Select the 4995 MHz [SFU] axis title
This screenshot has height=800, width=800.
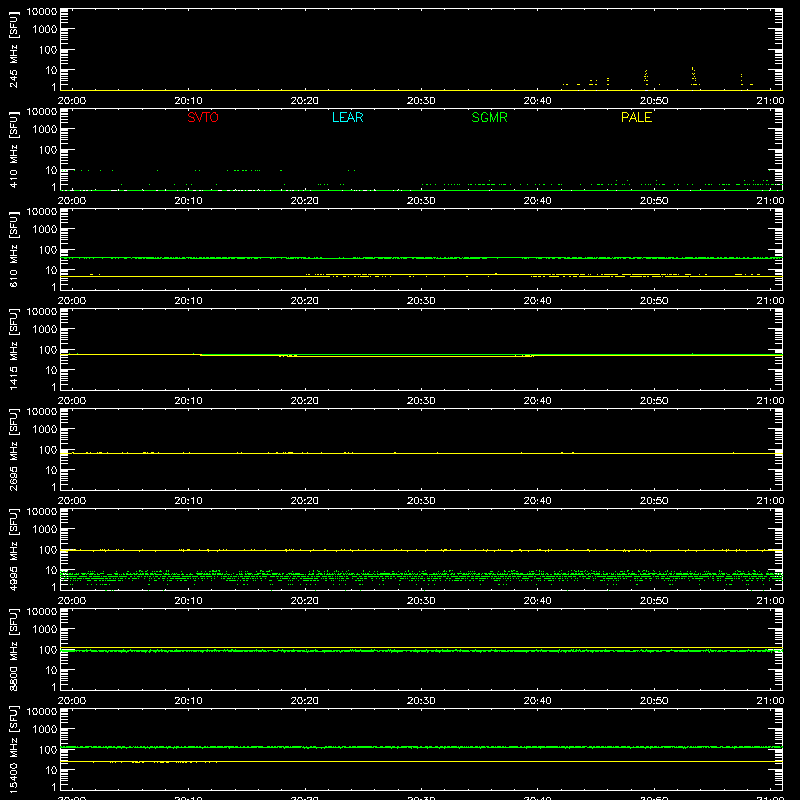tap(13, 550)
